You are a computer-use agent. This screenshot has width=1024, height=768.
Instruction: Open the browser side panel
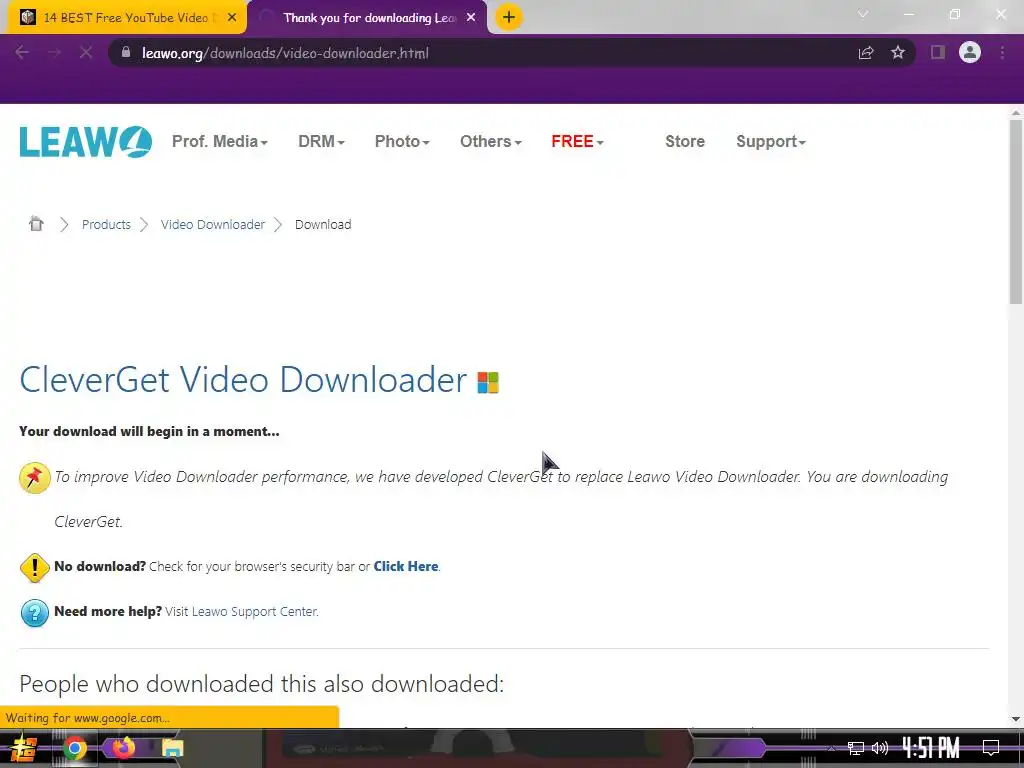pos(938,52)
